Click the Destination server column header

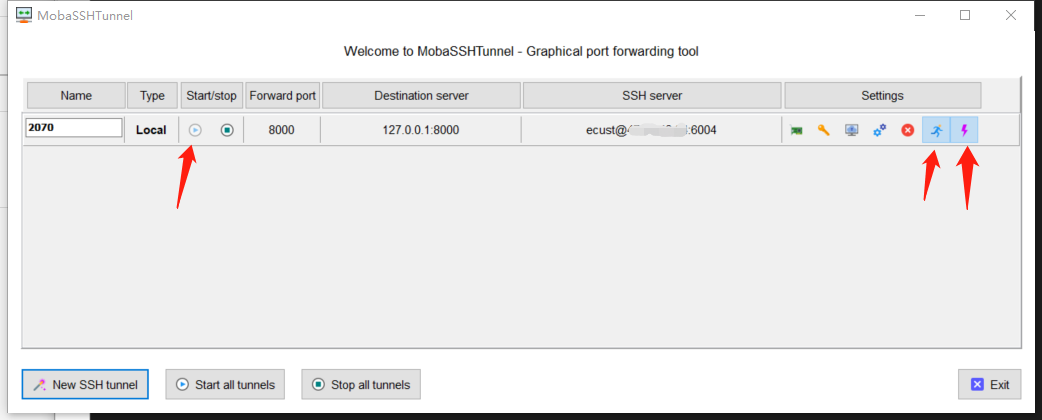(x=421, y=95)
